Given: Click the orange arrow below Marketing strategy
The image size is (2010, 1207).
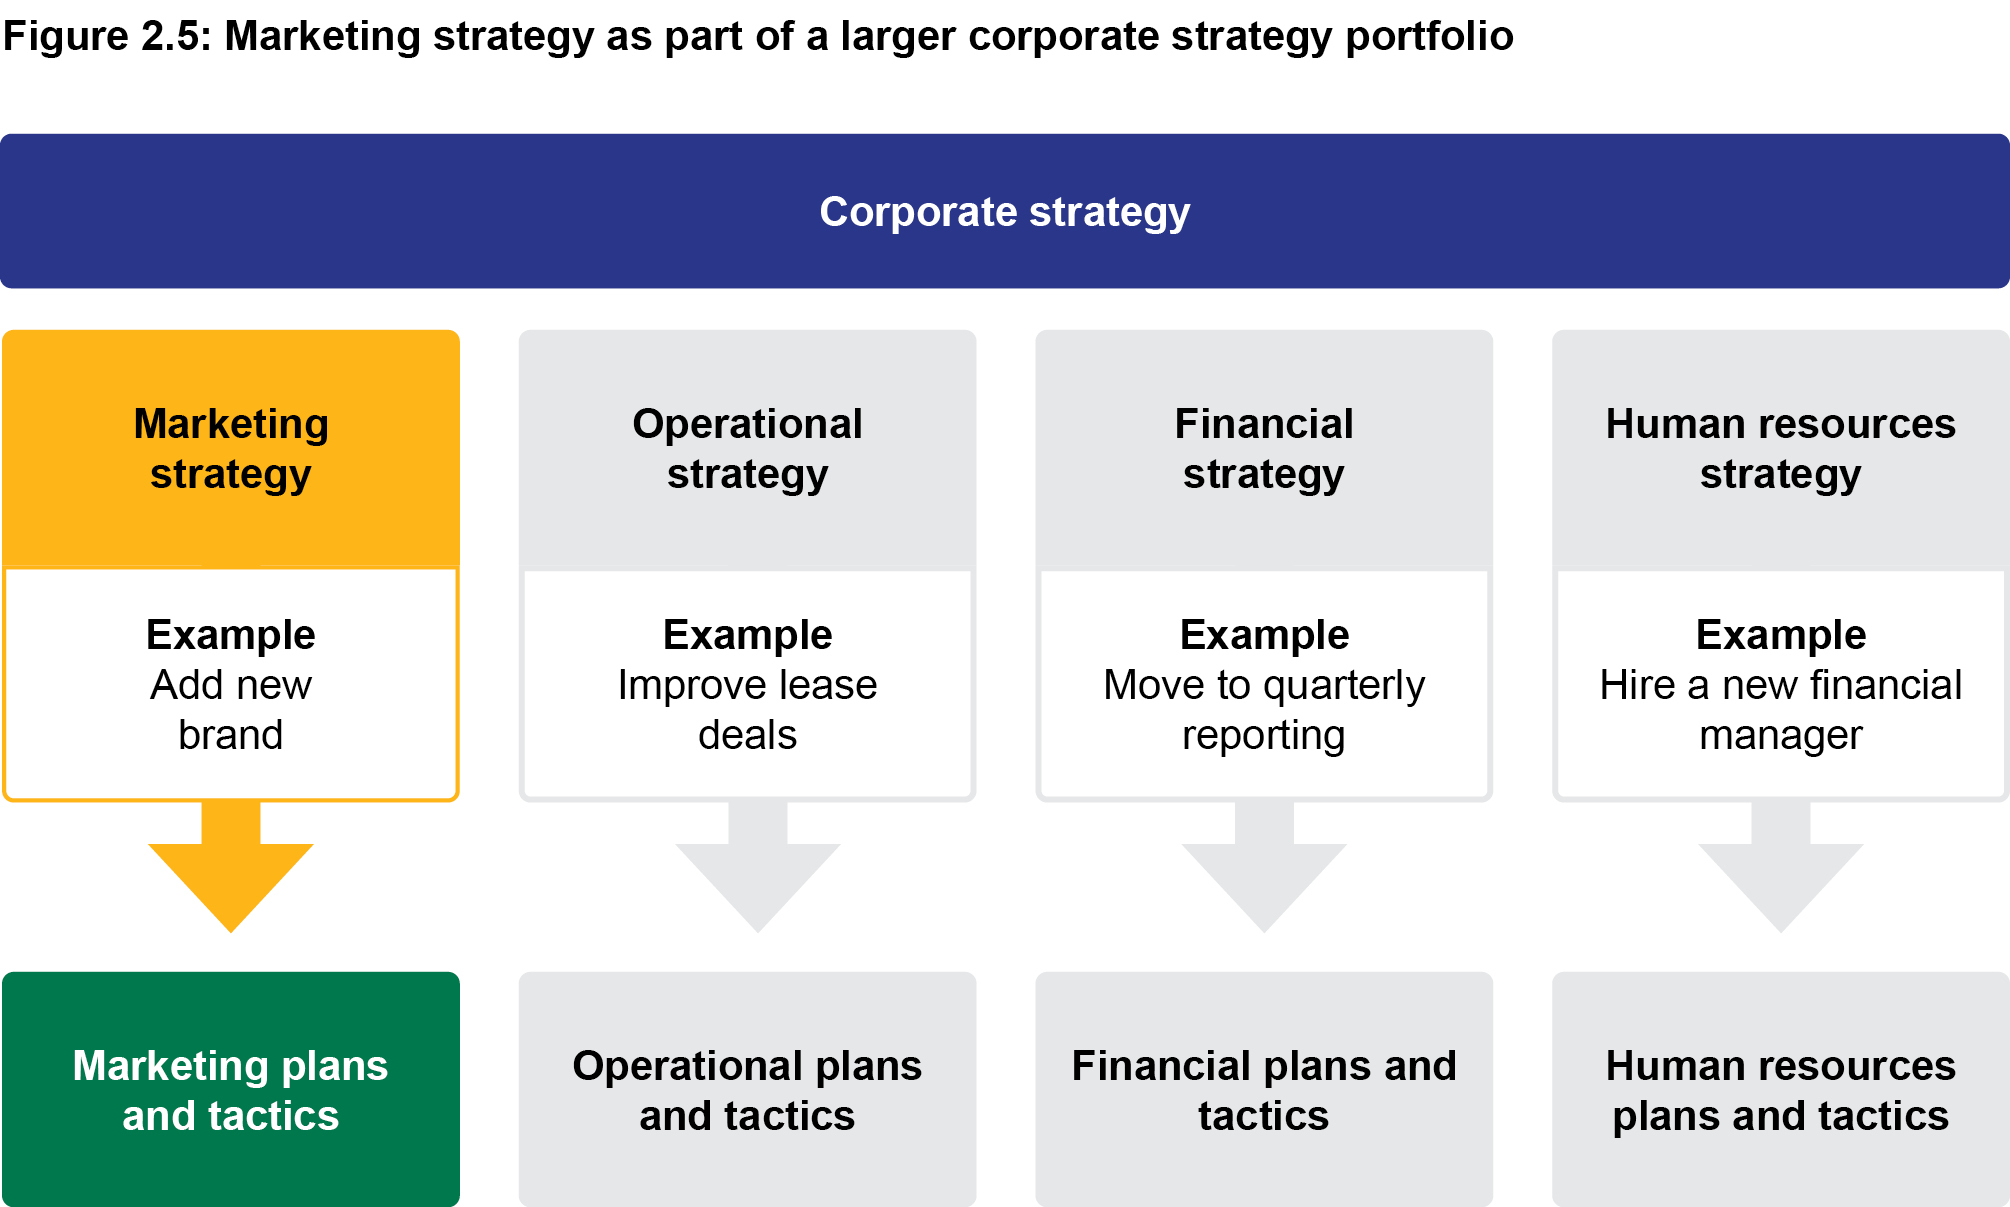Looking at the screenshot, I should pyautogui.click(x=231, y=872).
